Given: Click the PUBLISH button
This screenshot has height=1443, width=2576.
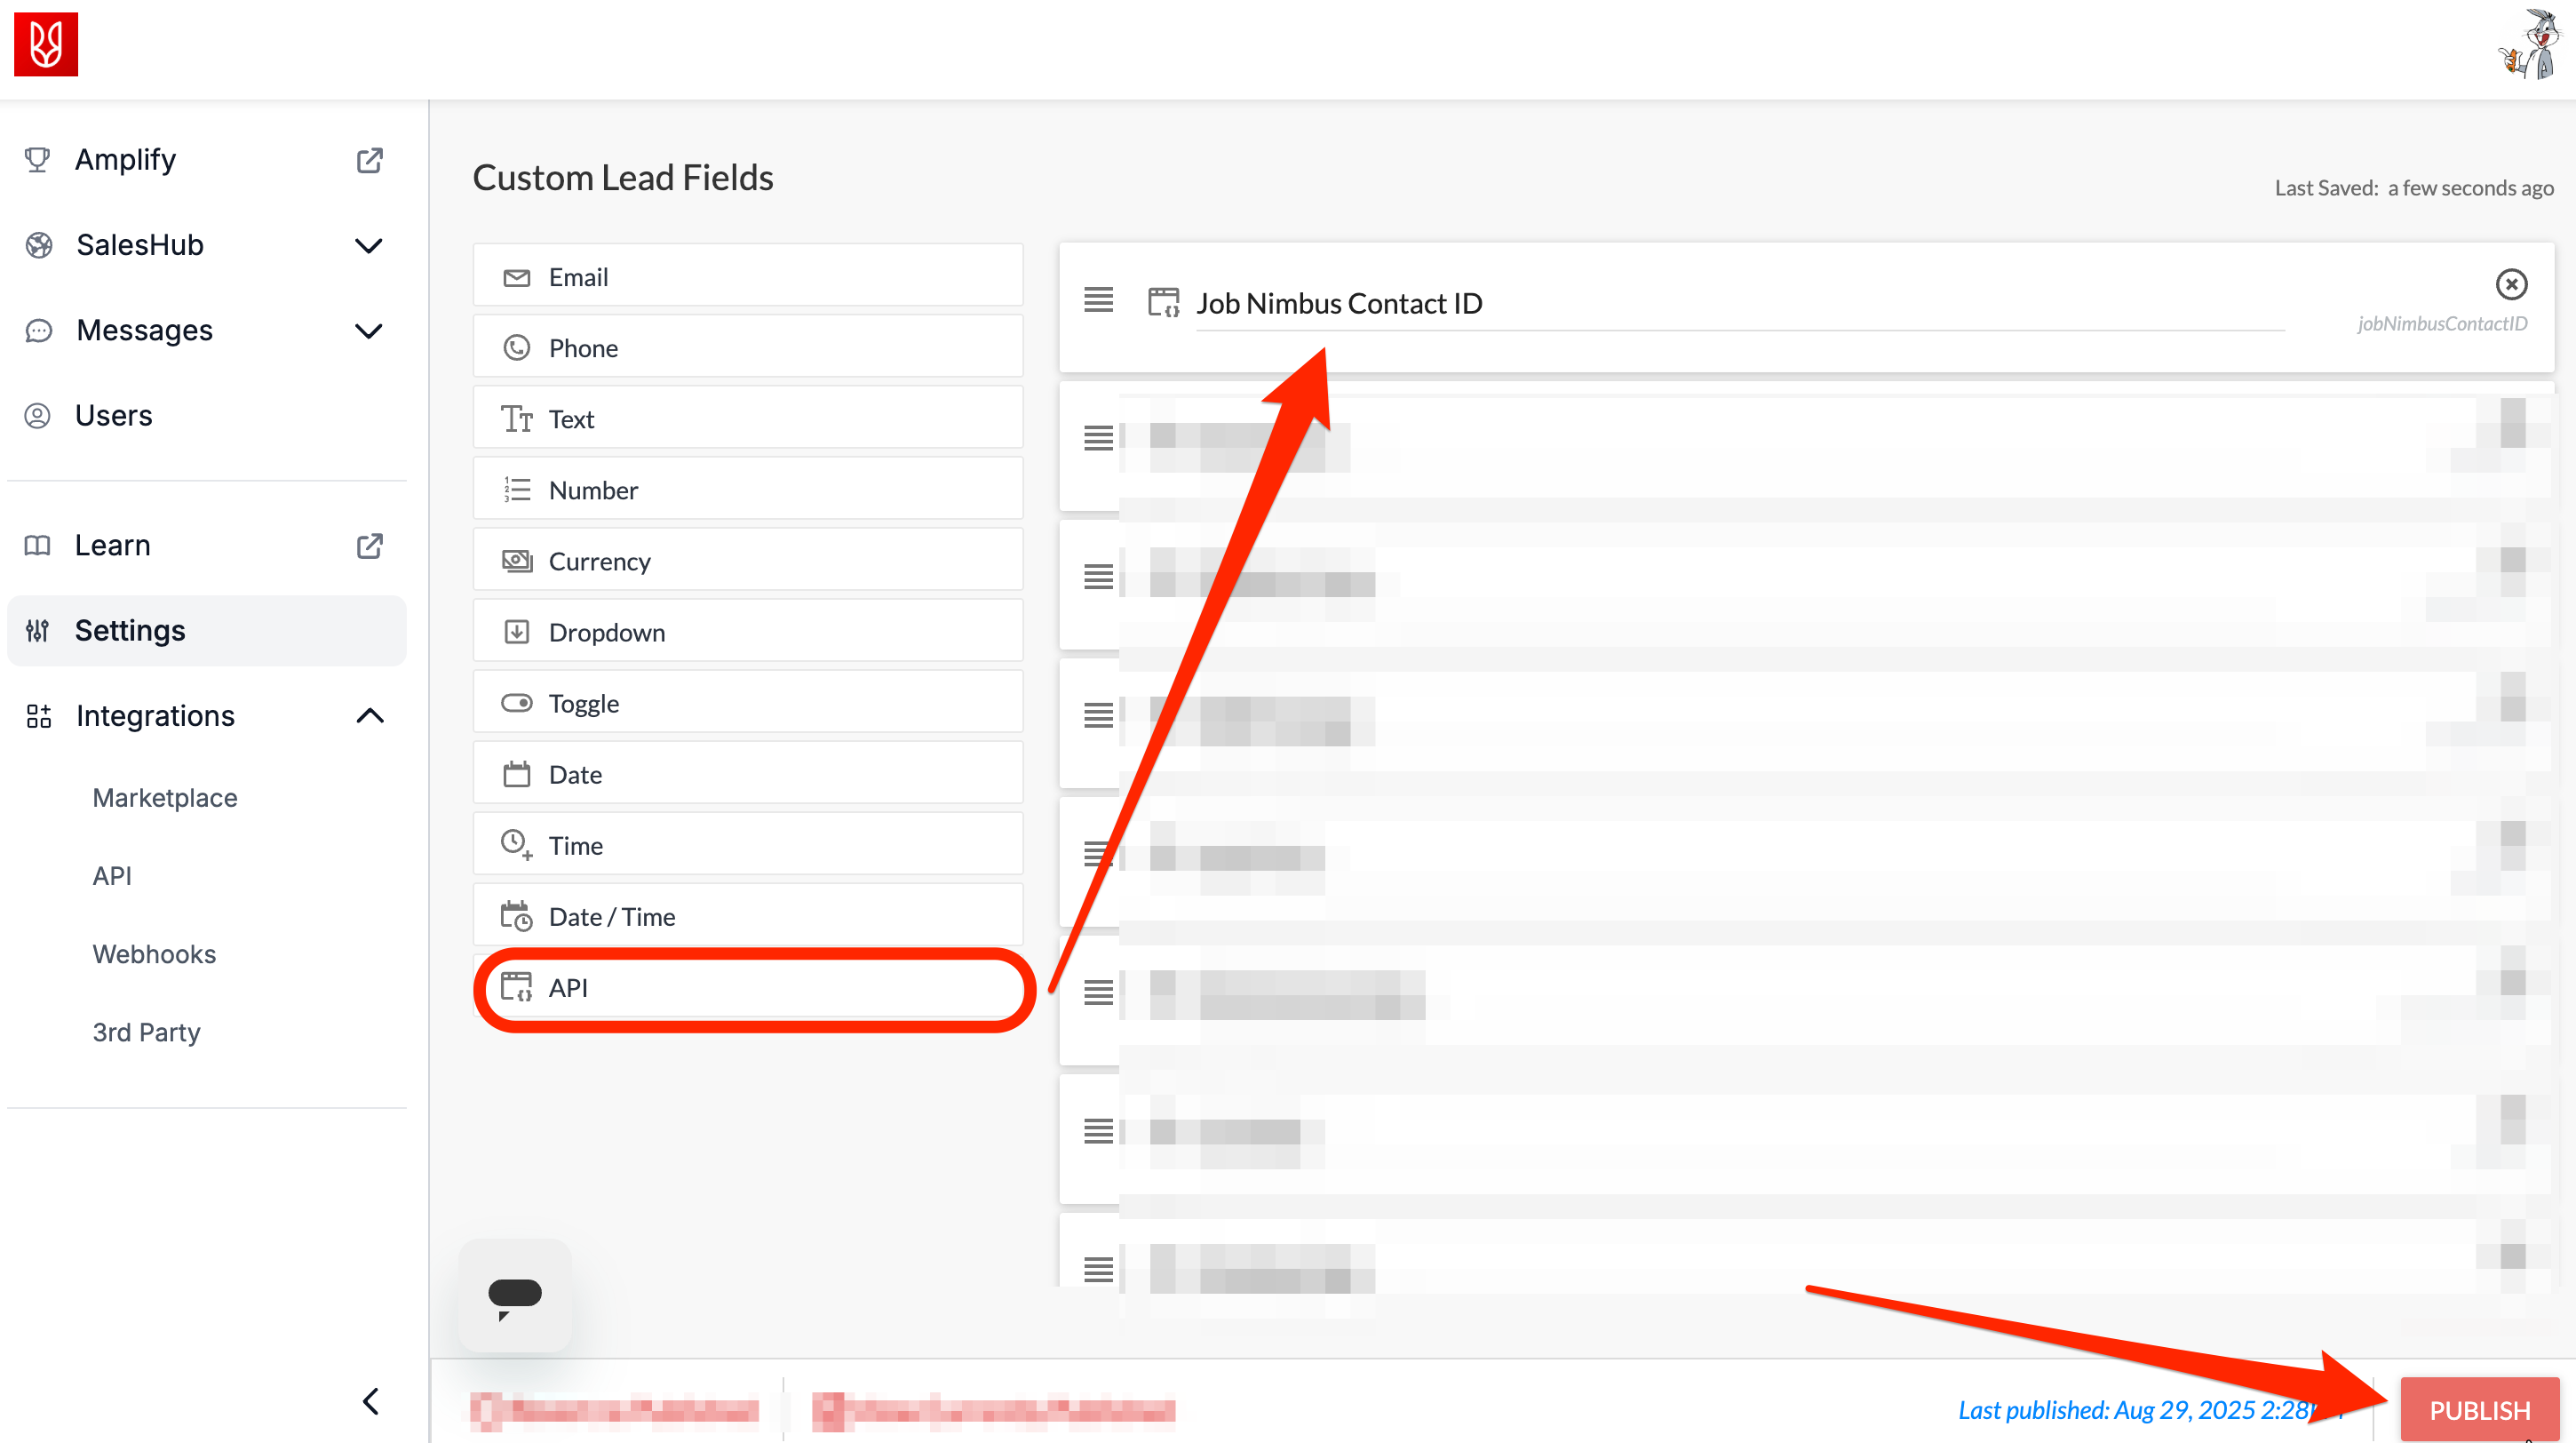Looking at the screenshot, I should point(2478,1410).
